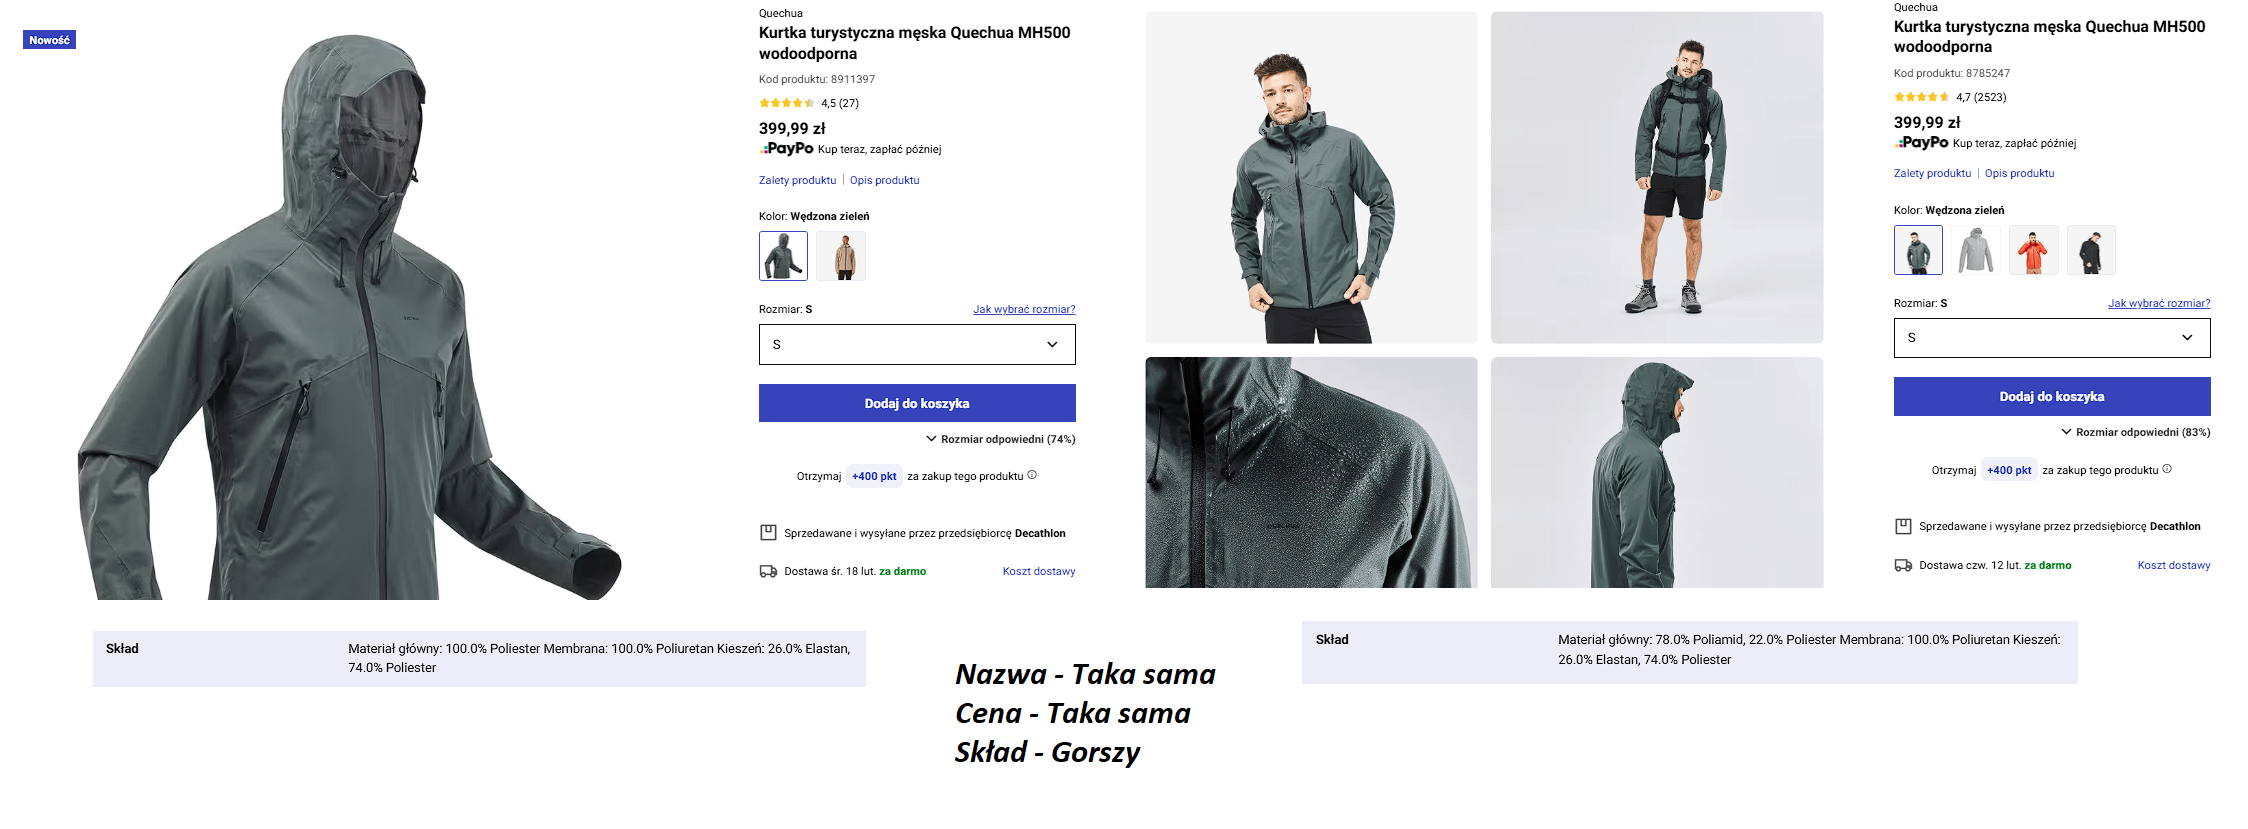Click the left seller store icon
This screenshot has height=829, width=2248.
pos(768,533)
